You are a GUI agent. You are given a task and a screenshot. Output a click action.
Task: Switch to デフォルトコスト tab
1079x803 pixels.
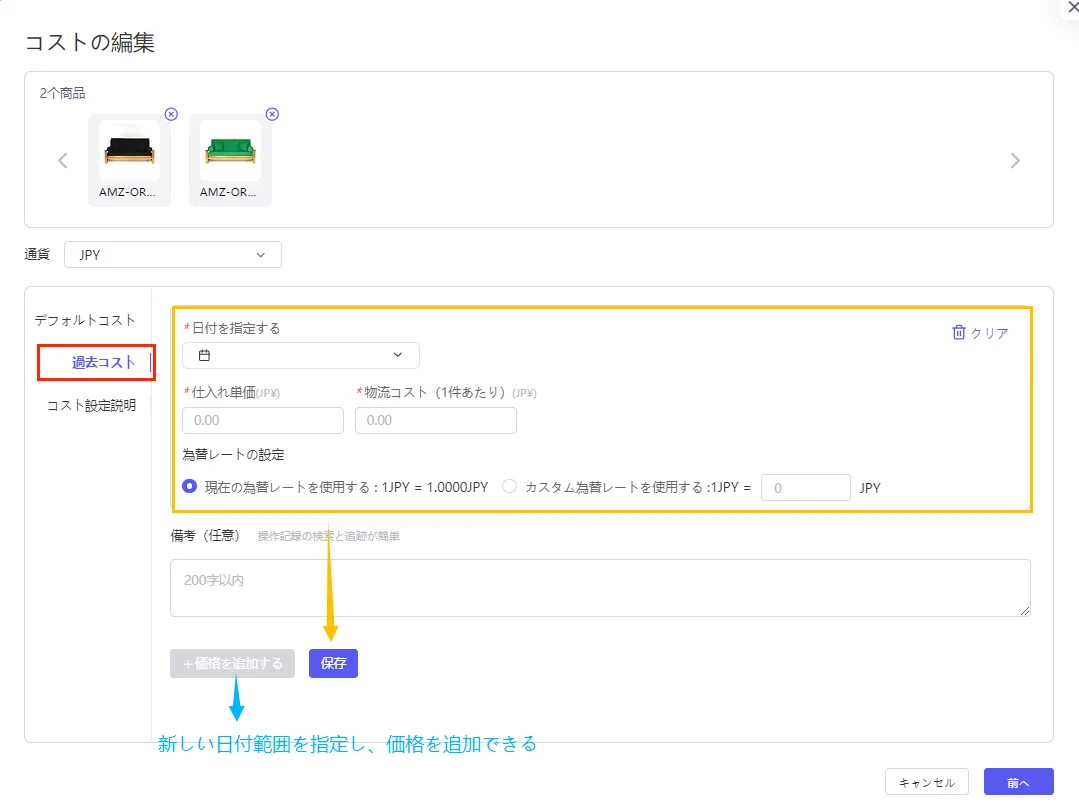pyautogui.click(x=85, y=320)
